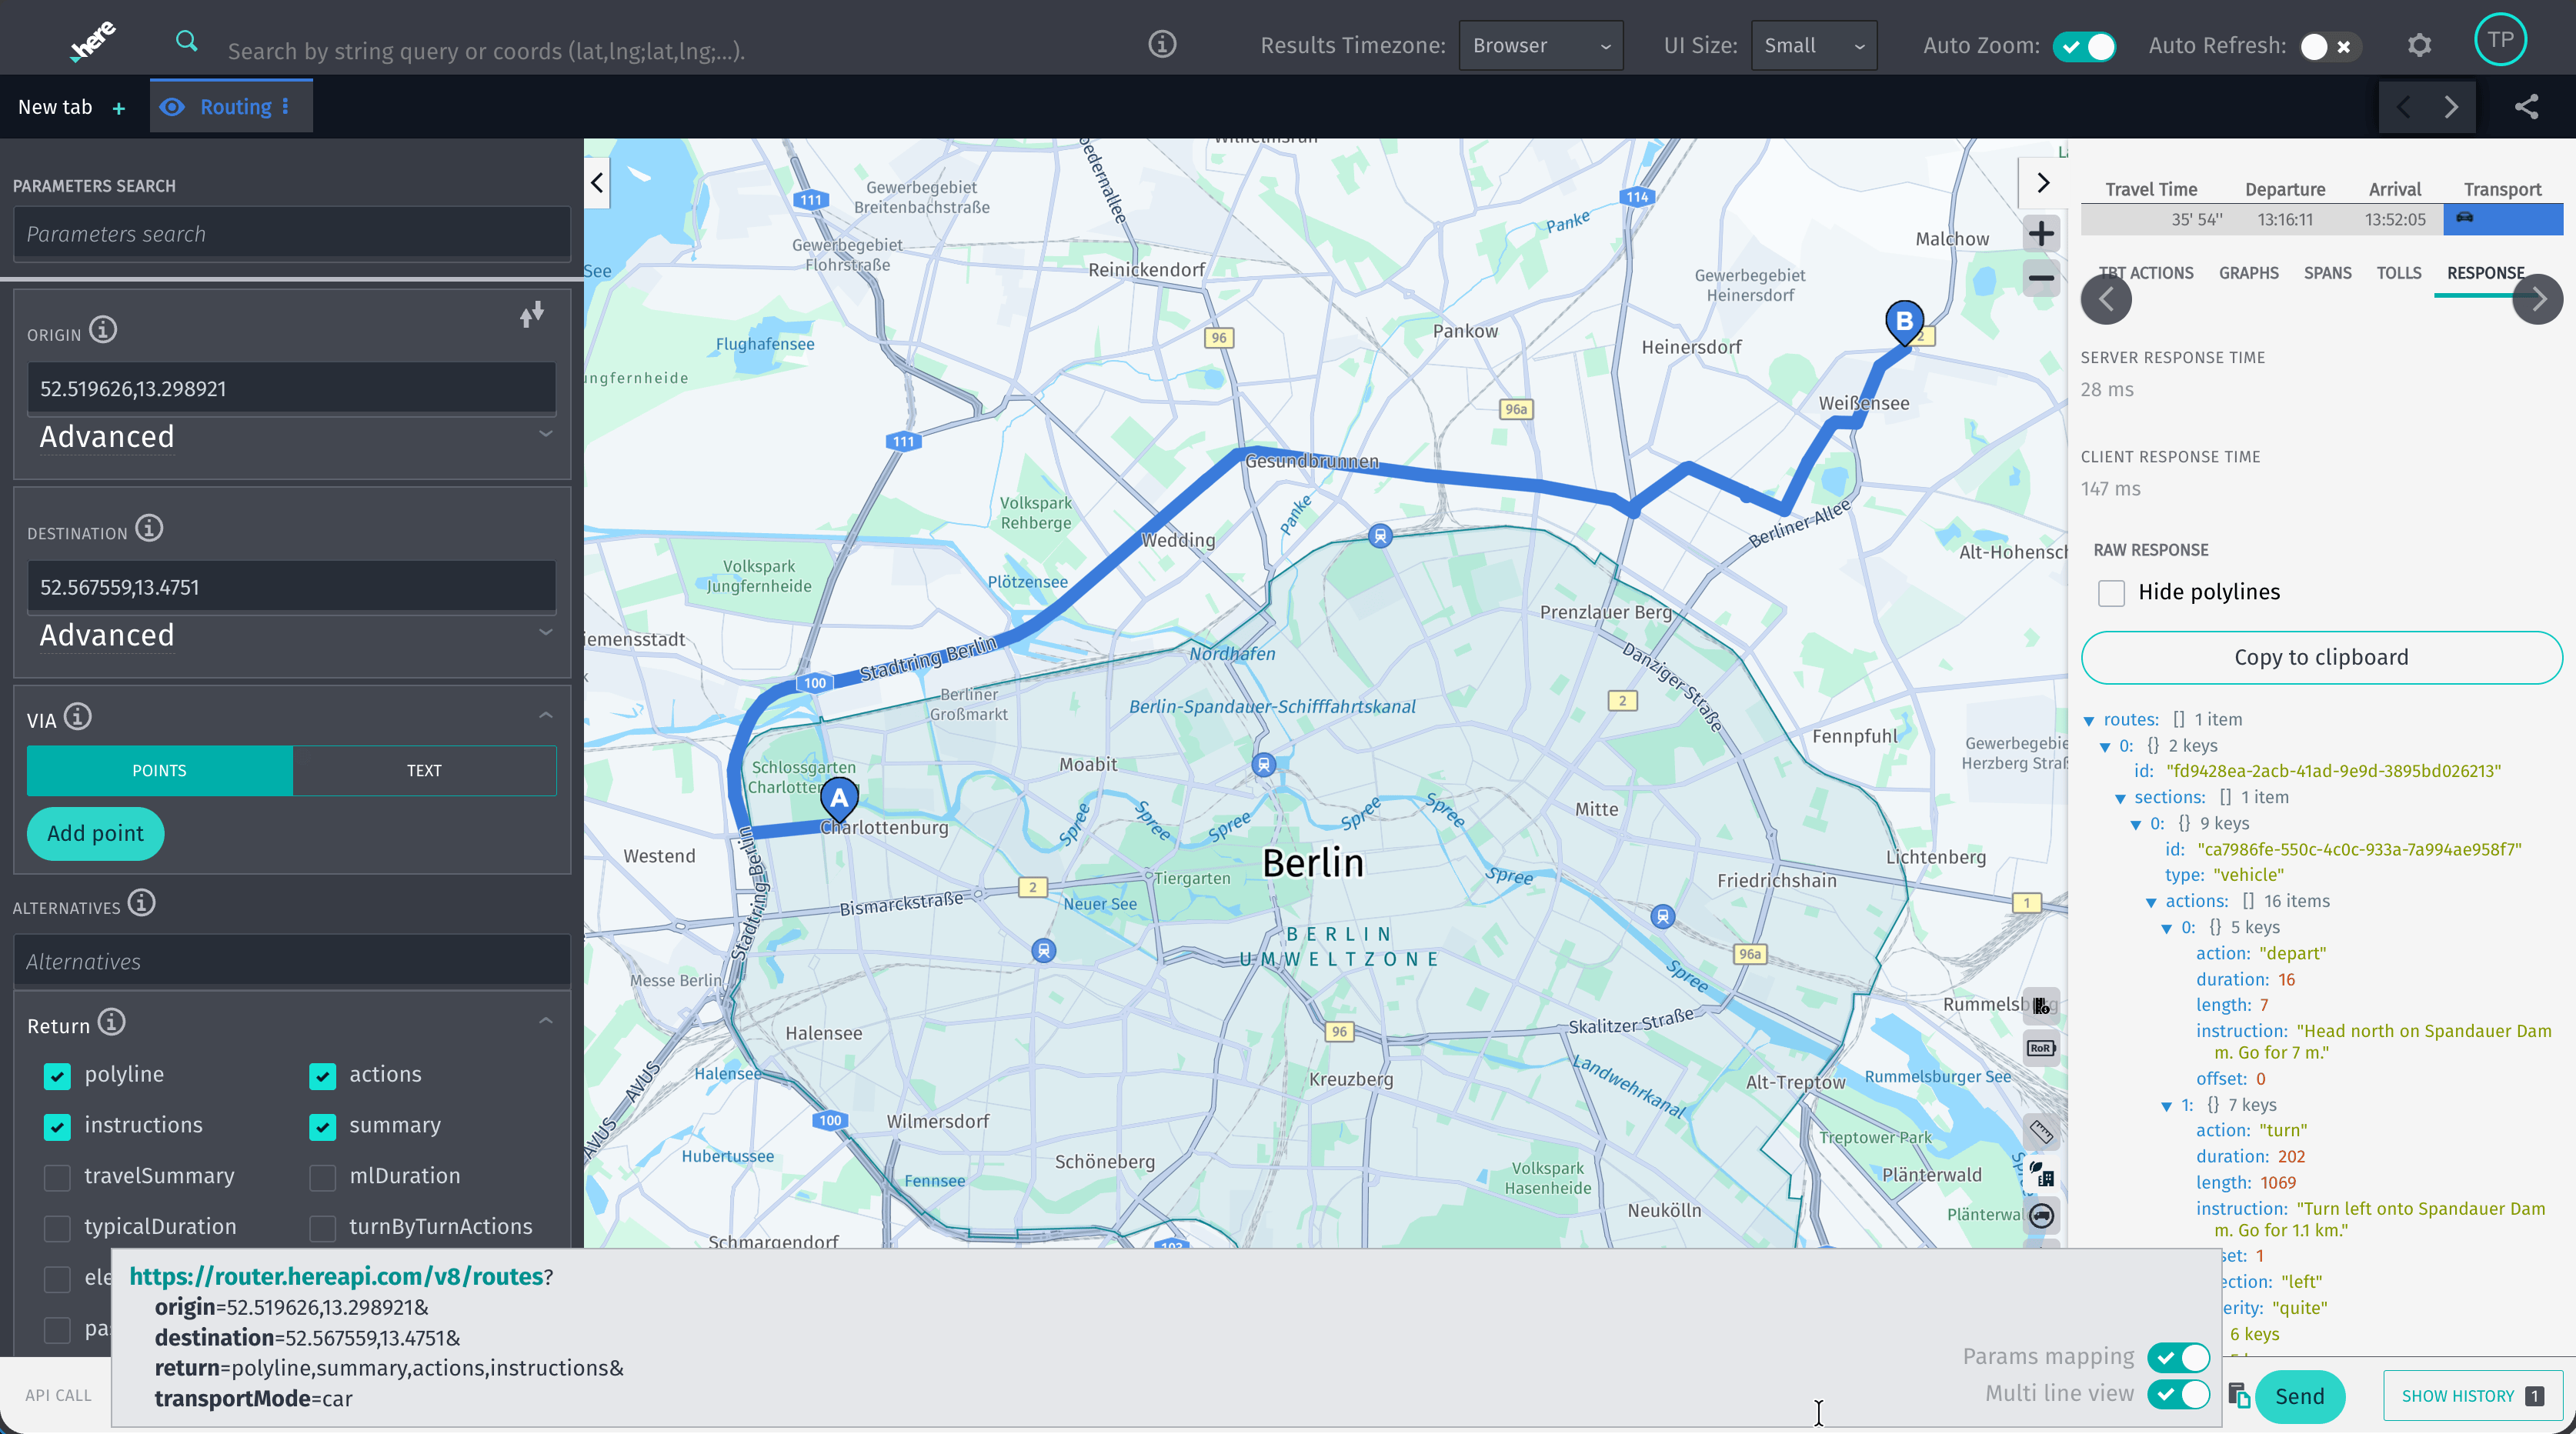The height and width of the screenshot is (1434, 2576).
Task: Click origin marker A on map
Action: [839, 800]
